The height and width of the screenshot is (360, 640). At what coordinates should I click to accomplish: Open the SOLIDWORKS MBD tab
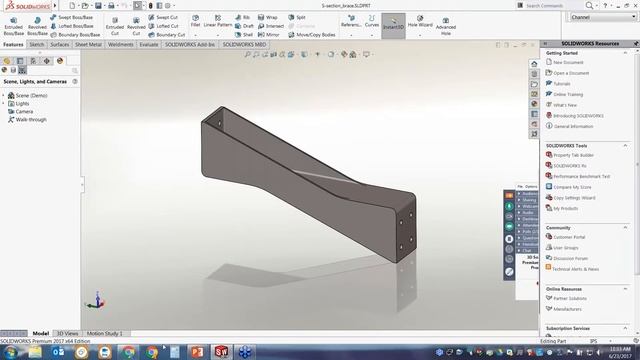pos(244,44)
